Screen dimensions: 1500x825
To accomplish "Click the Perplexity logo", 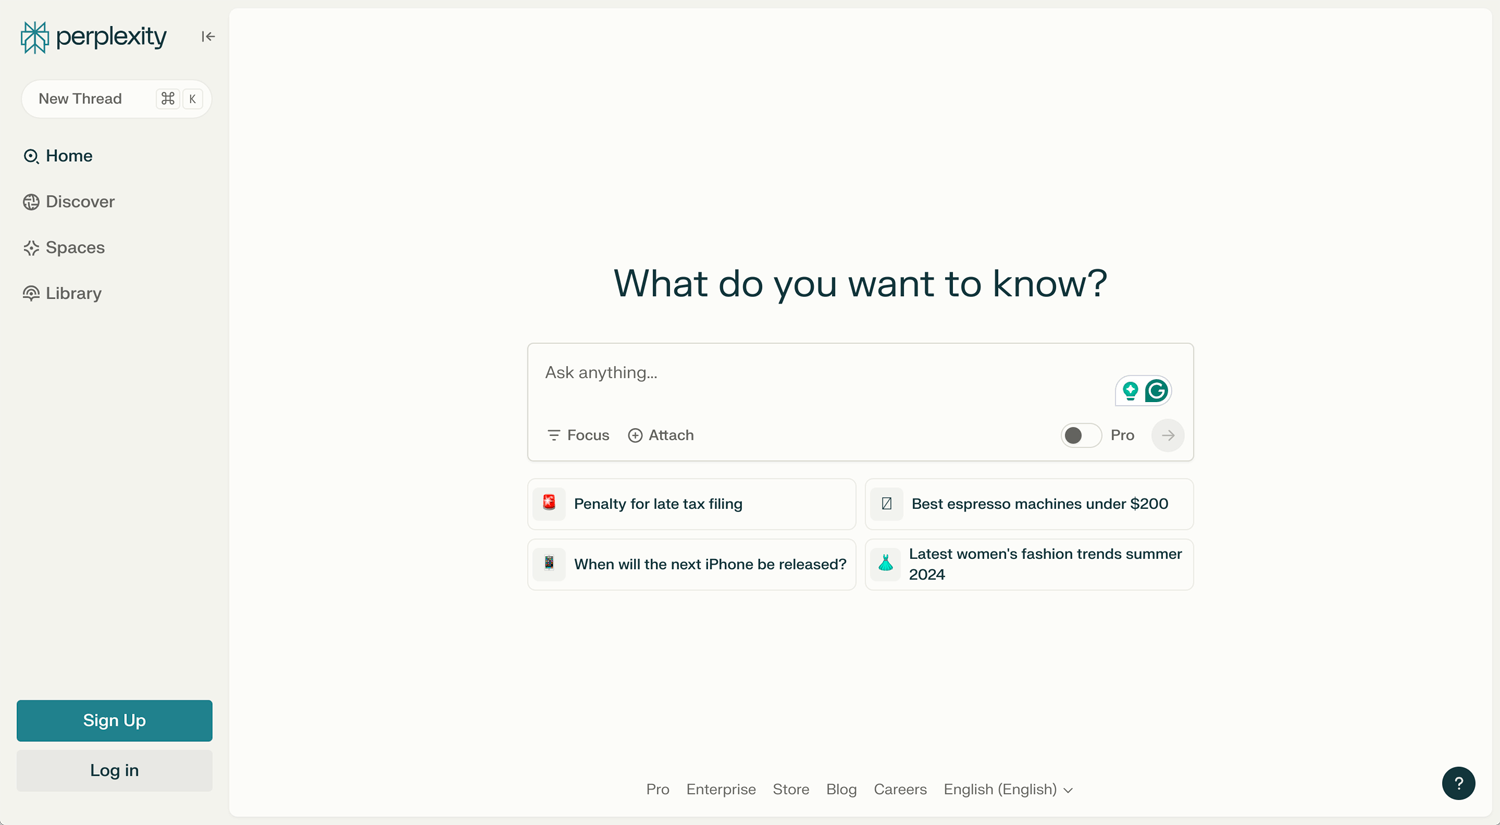I will point(93,37).
